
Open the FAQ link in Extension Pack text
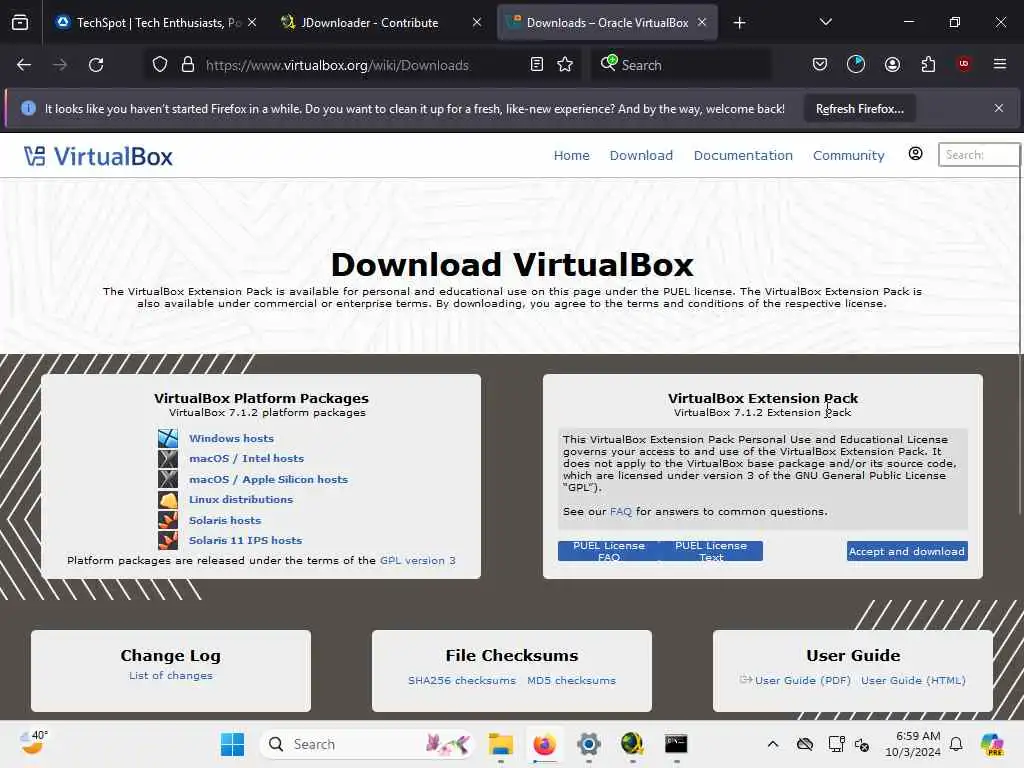(620, 511)
